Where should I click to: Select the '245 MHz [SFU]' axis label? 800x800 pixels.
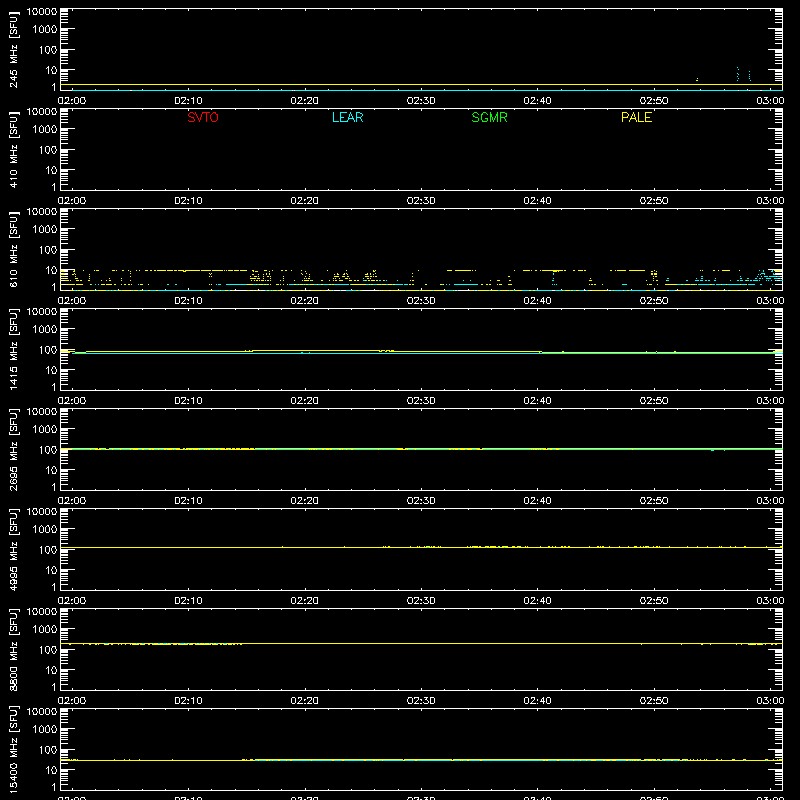pos(13,49)
